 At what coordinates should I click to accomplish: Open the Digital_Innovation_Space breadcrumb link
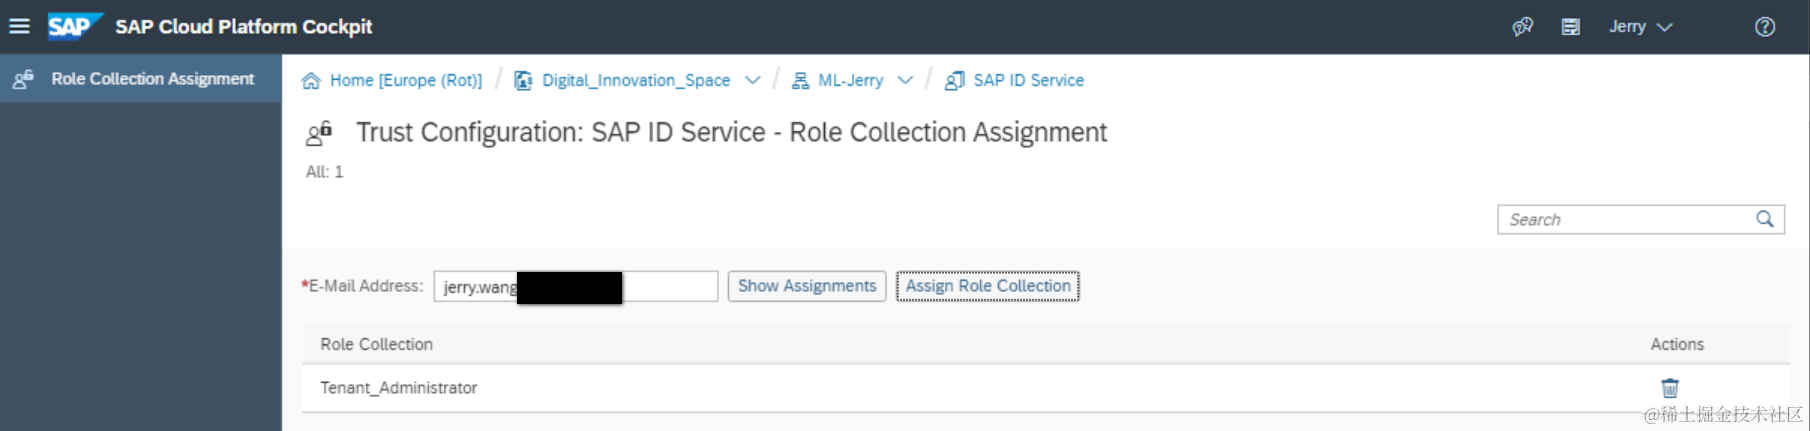[636, 81]
